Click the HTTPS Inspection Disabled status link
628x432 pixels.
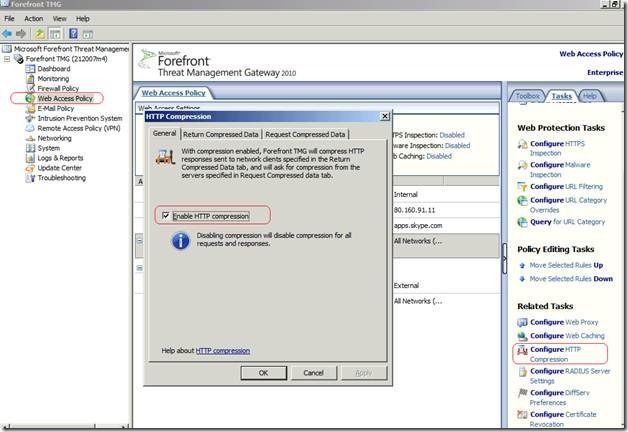click(452, 135)
